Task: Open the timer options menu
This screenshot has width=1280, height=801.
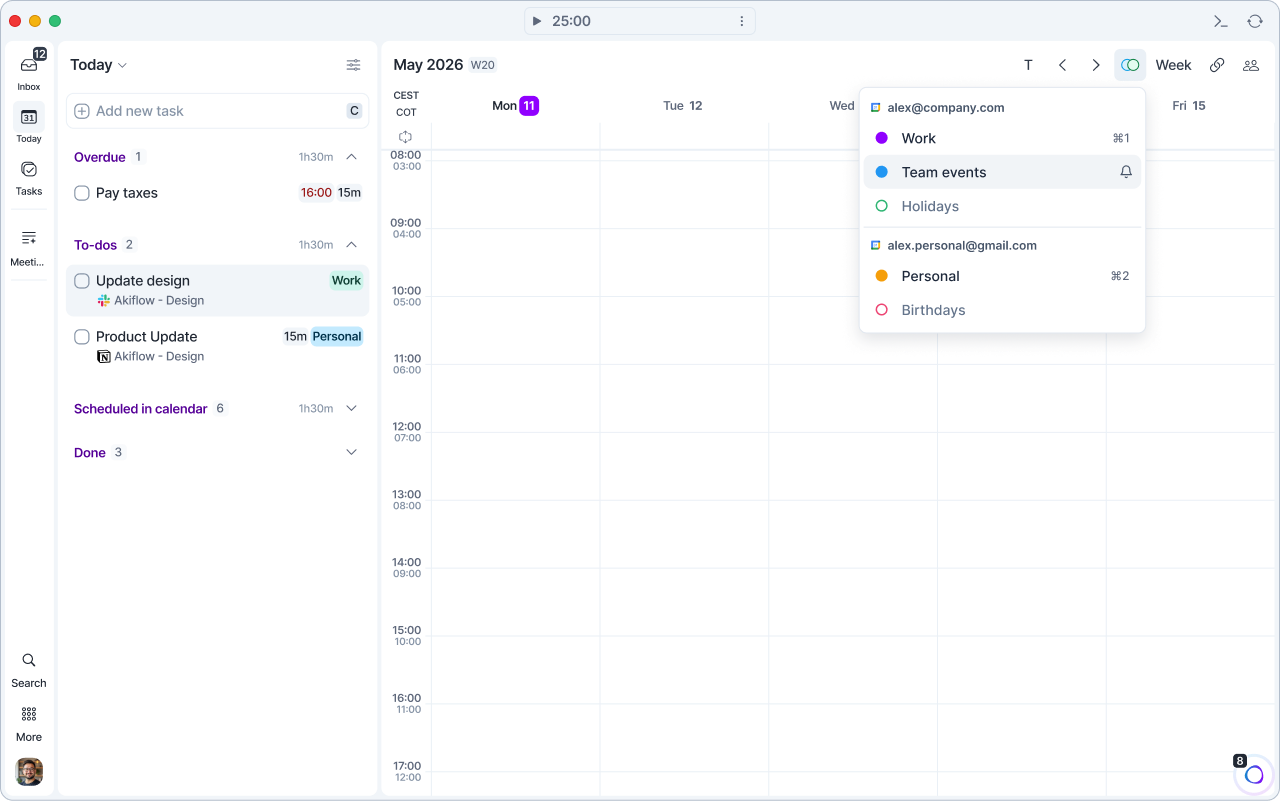Action: [742, 21]
